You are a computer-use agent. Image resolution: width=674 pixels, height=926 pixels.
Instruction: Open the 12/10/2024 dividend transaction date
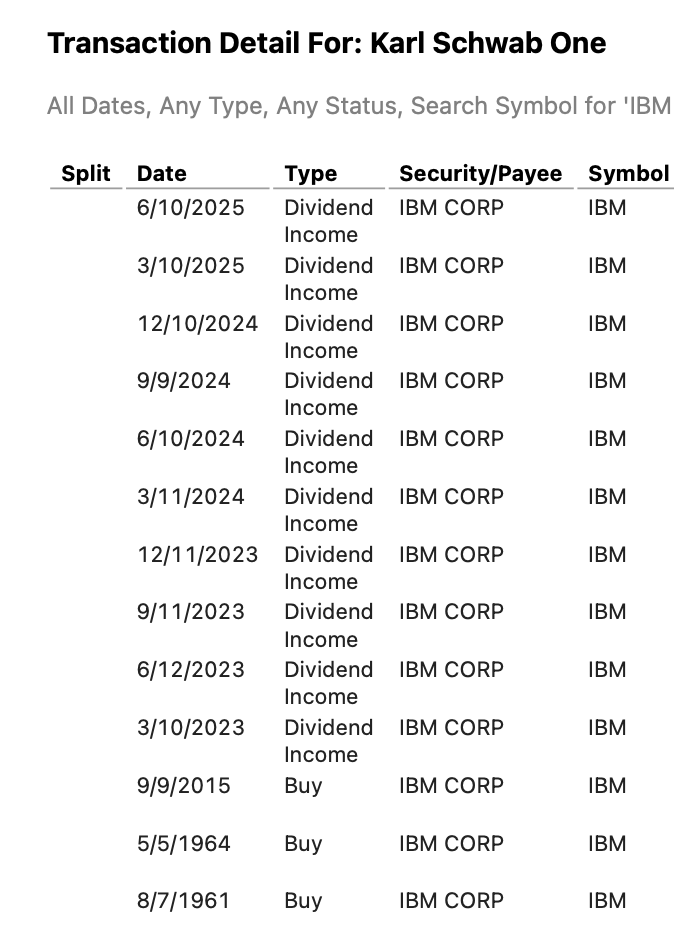pyautogui.click(x=197, y=324)
